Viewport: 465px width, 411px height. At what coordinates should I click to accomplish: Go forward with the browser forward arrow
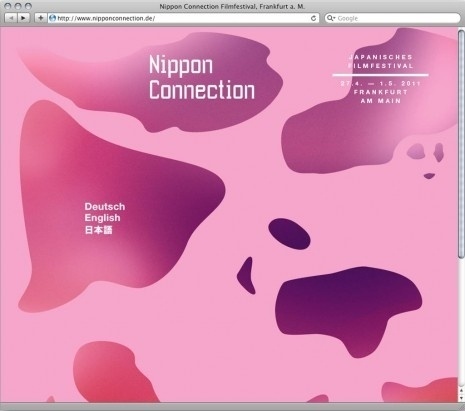pyautogui.click(x=23, y=18)
